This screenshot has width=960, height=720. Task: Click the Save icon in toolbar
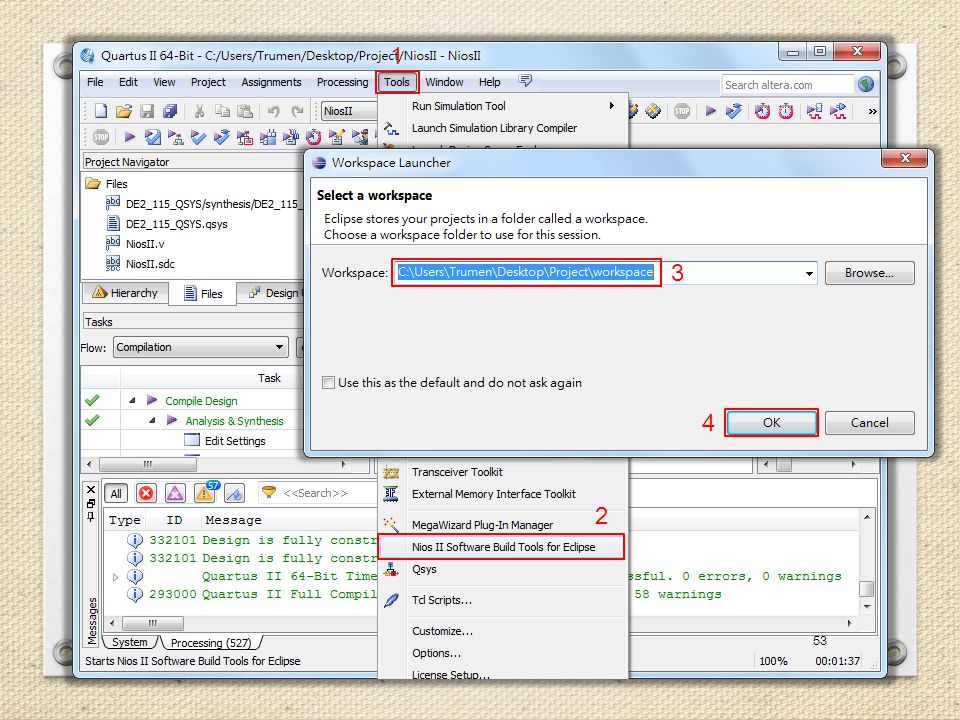147,111
